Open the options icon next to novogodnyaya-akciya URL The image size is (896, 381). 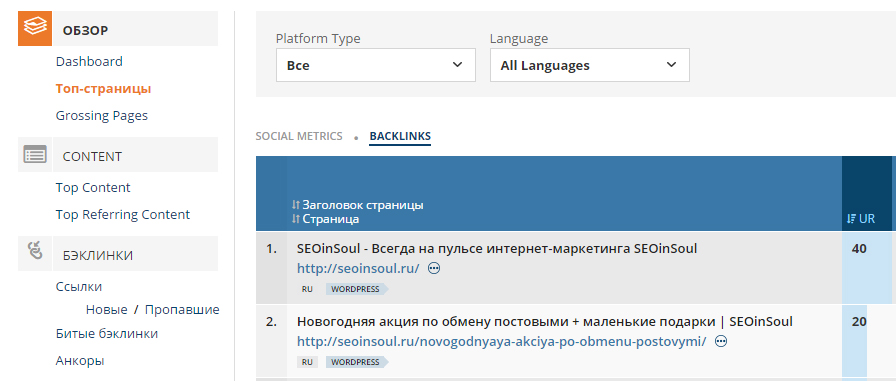721,342
